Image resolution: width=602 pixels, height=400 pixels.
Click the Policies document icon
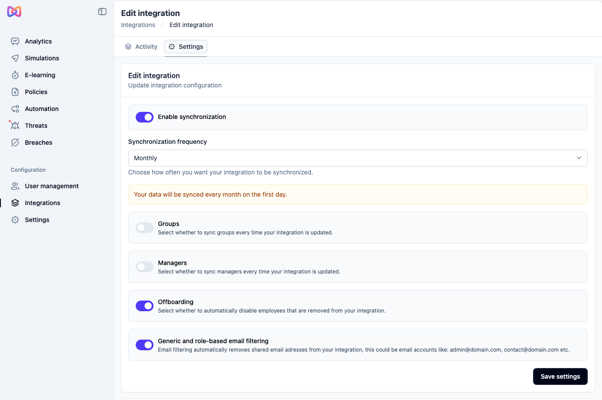(15, 92)
